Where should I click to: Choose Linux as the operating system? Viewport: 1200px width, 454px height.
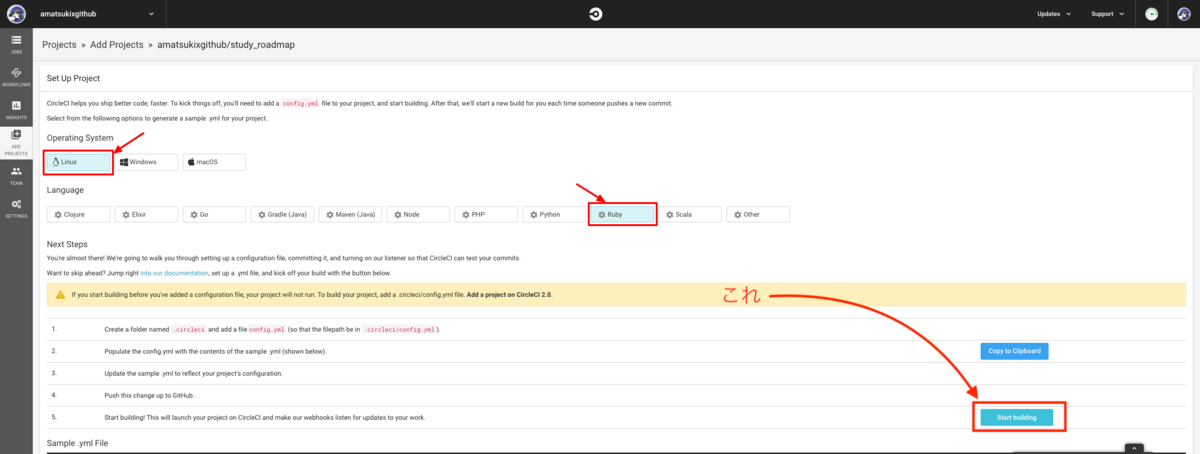(78, 161)
